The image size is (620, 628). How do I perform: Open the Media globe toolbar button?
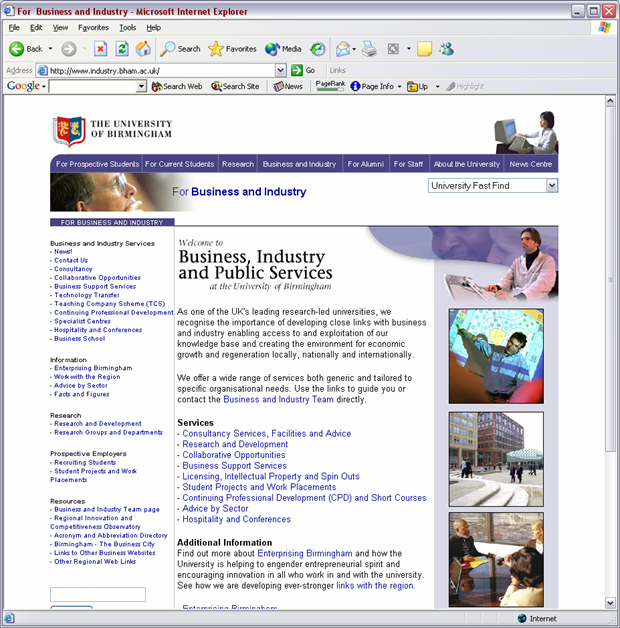tap(283, 49)
